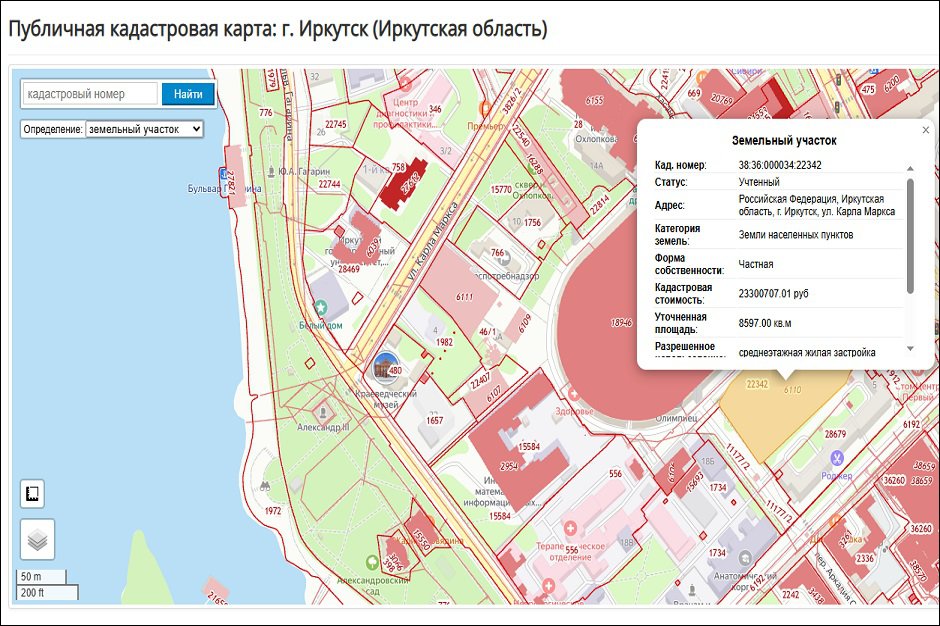This screenshot has height=626, width=940.
Task: Click the Анатомический корпус education marker
Action: pyautogui.click(x=745, y=558)
